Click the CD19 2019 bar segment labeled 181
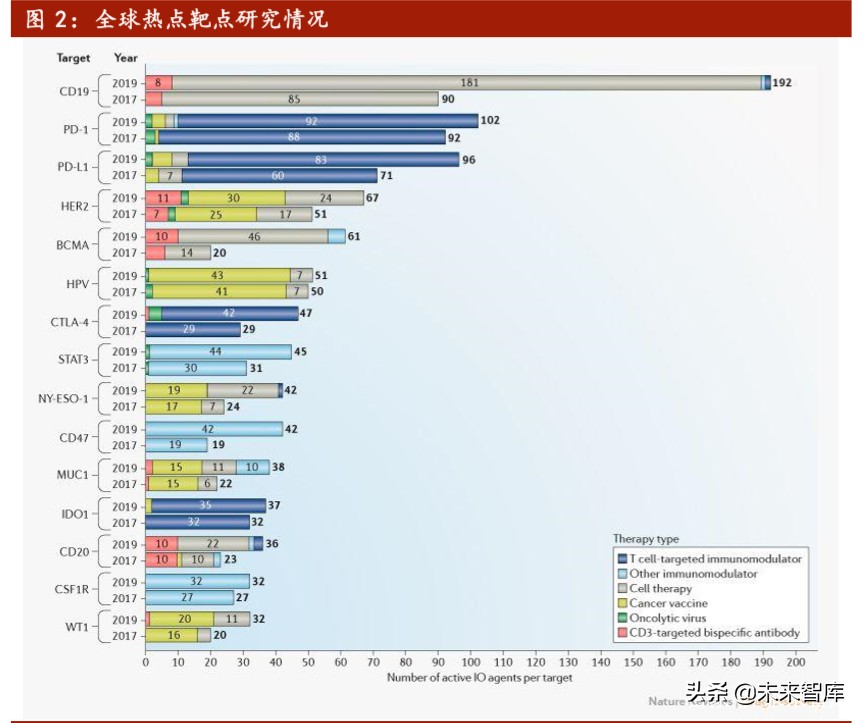This screenshot has height=723, width=864. [x=467, y=83]
